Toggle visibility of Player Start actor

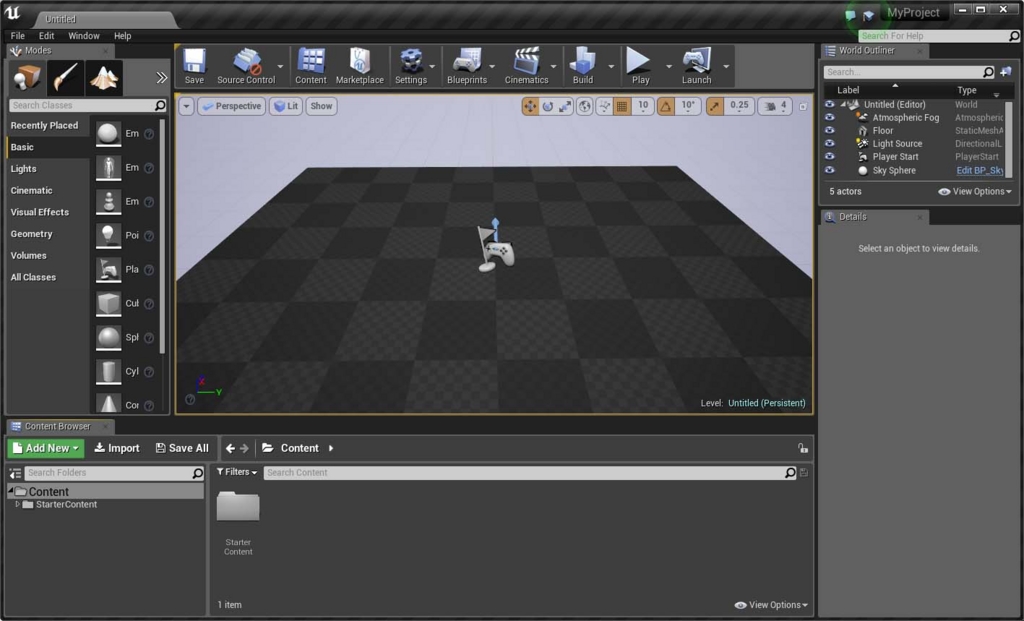click(829, 157)
